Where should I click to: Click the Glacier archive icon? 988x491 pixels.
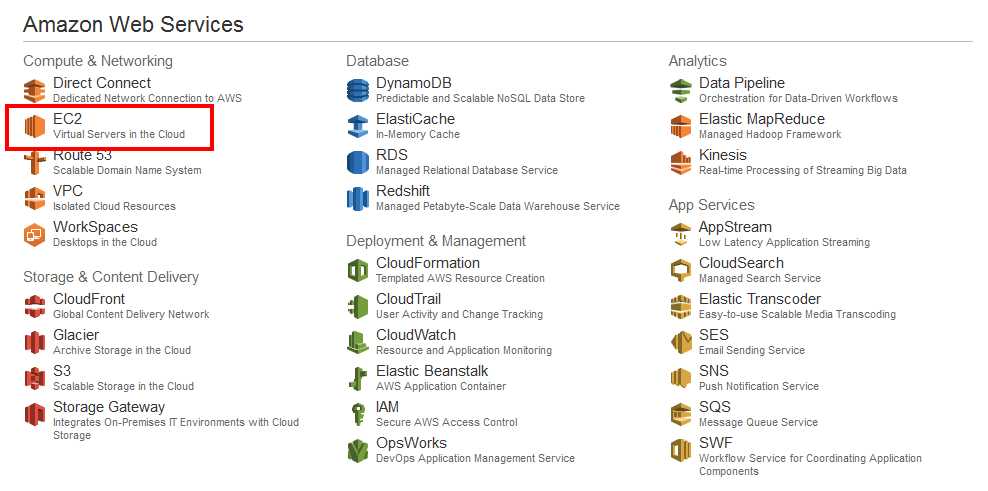(35, 342)
